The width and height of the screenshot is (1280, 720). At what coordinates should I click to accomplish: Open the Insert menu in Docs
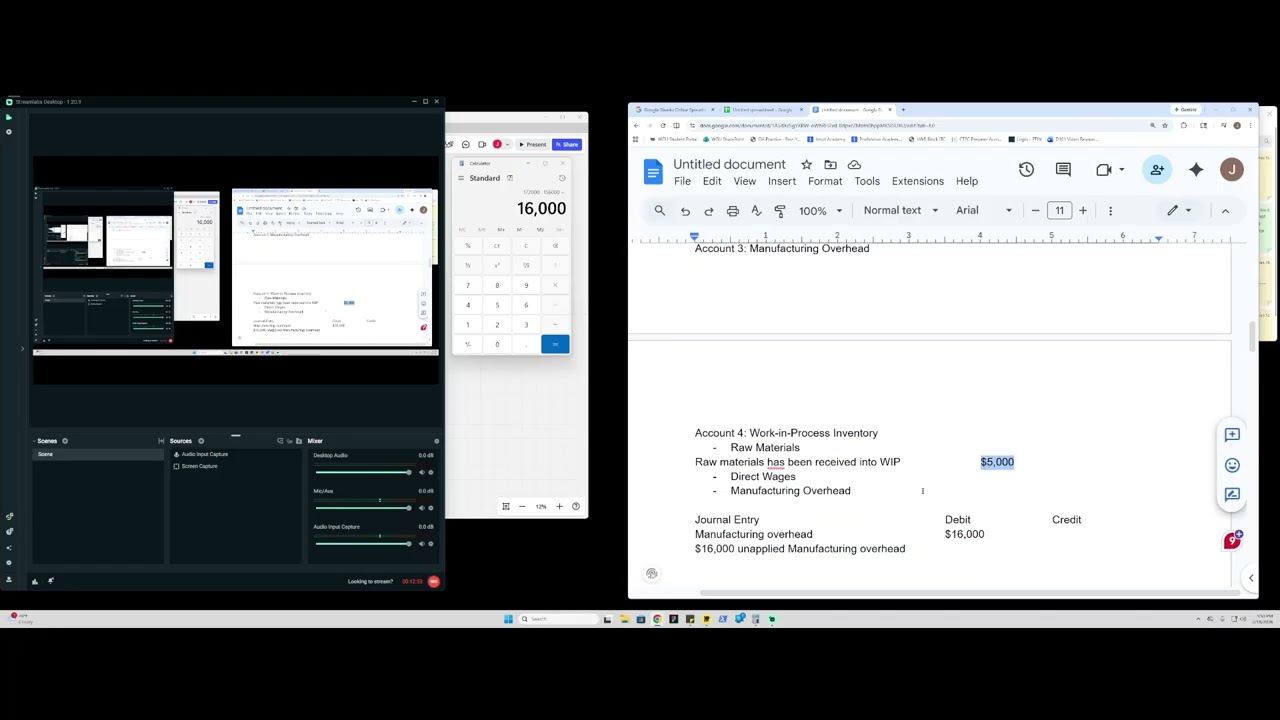[782, 181]
